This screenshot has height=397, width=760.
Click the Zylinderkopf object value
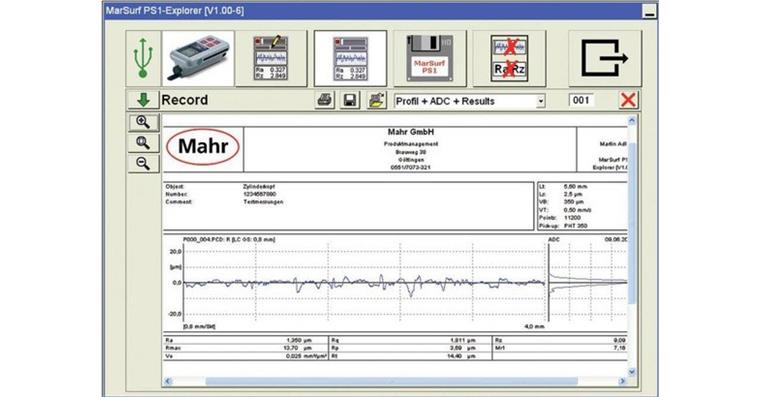coord(259,187)
